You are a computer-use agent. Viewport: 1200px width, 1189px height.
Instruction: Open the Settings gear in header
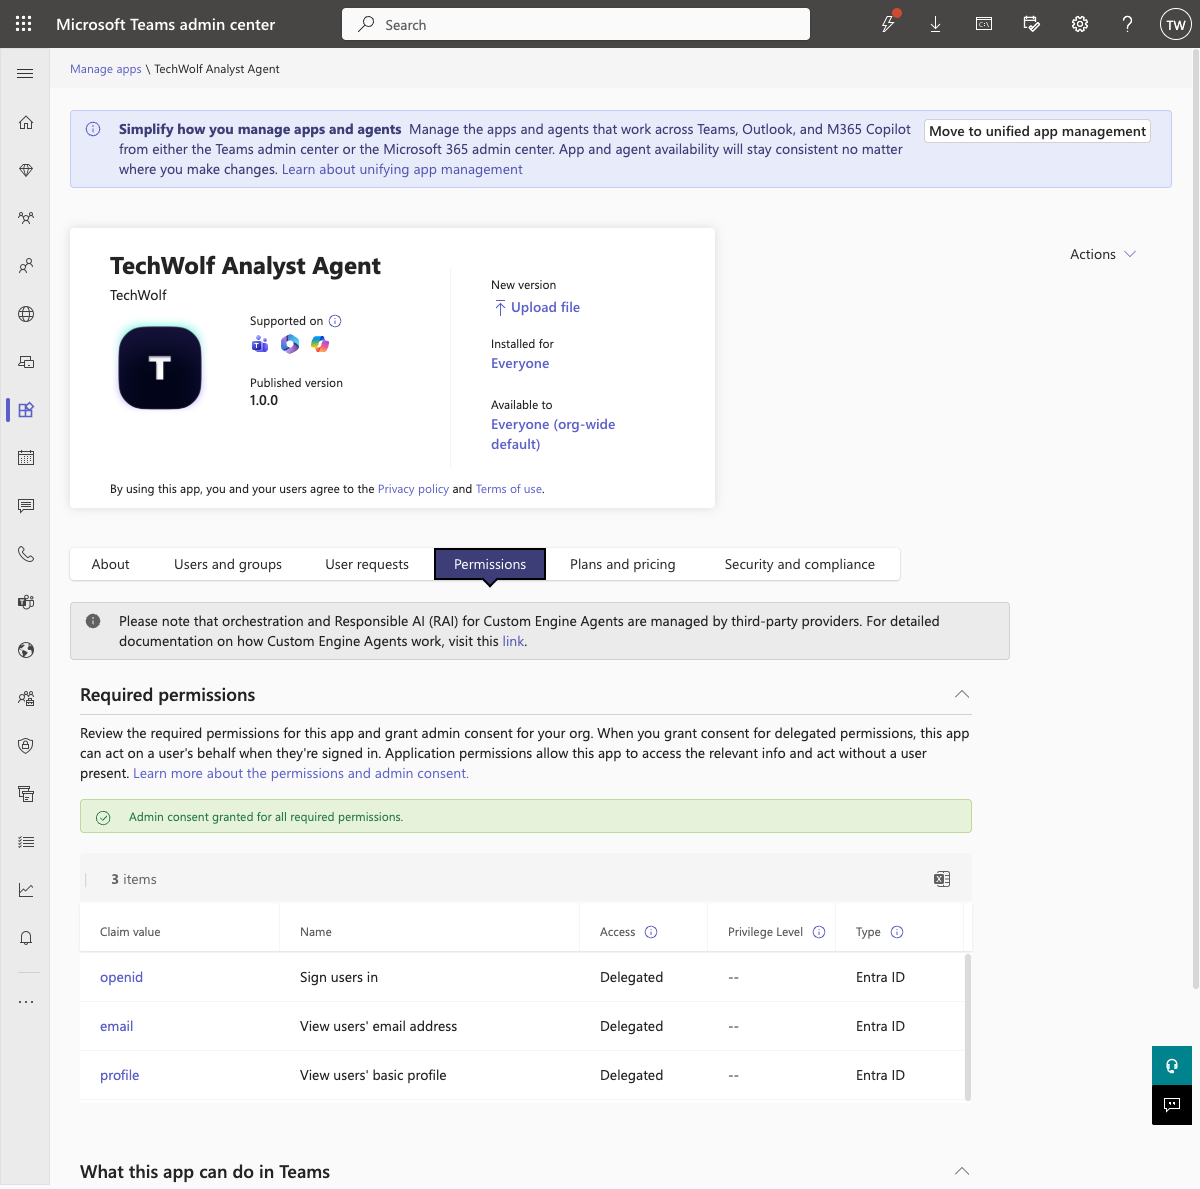pos(1080,24)
